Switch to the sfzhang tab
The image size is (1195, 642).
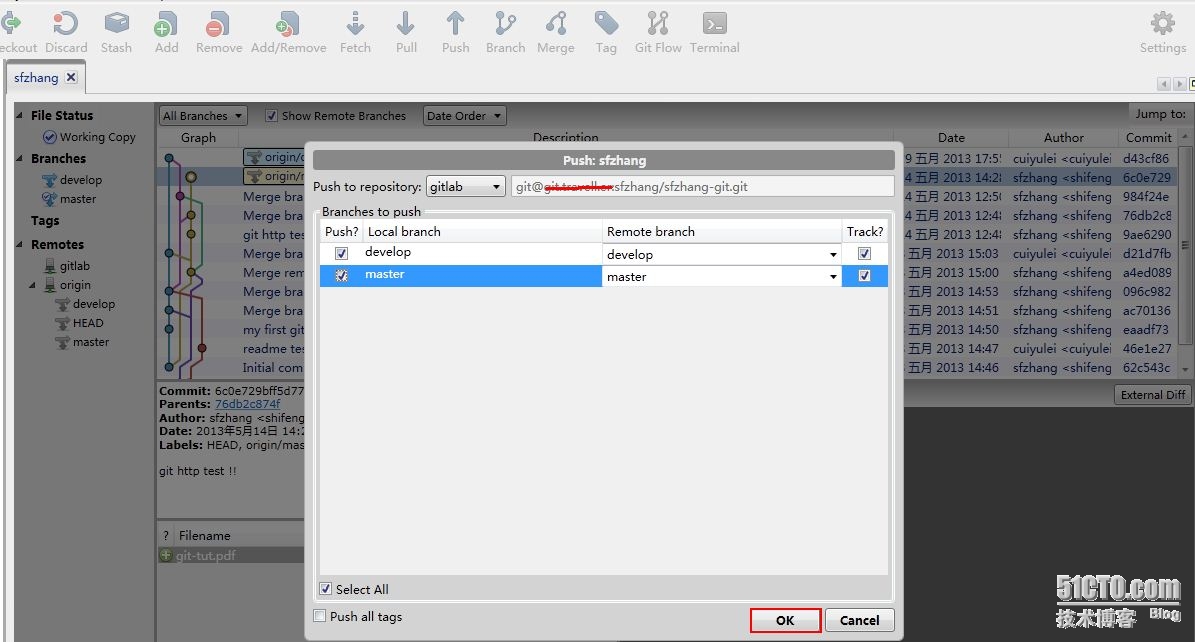pyautogui.click(x=36, y=78)
